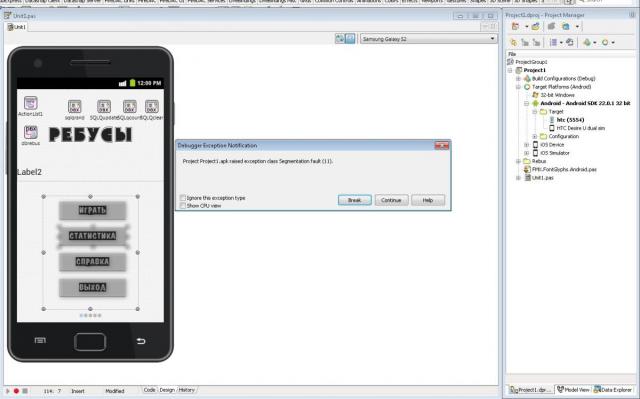Enable Show CPU view checkbox

182,206
